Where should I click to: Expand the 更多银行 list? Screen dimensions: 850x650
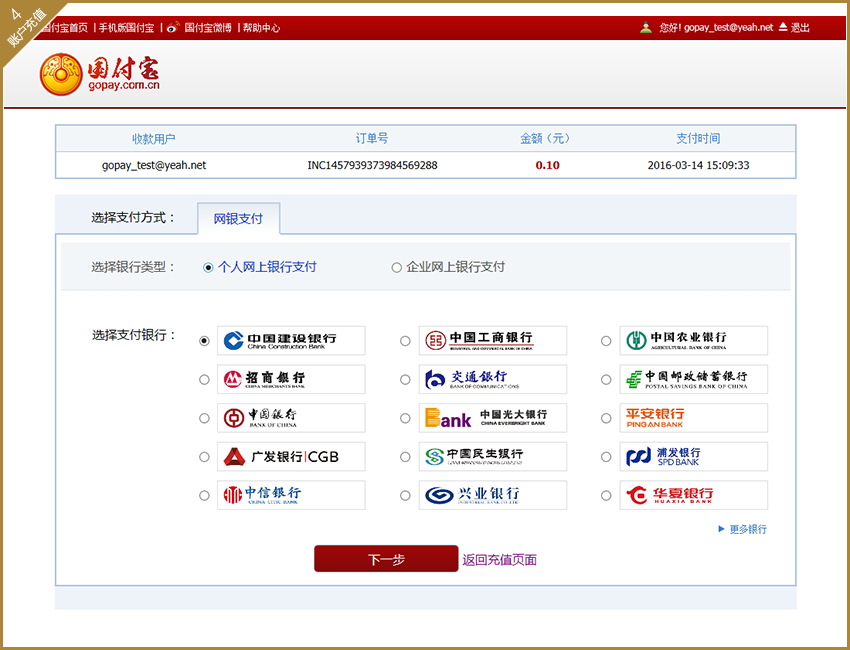click(743, 529)
